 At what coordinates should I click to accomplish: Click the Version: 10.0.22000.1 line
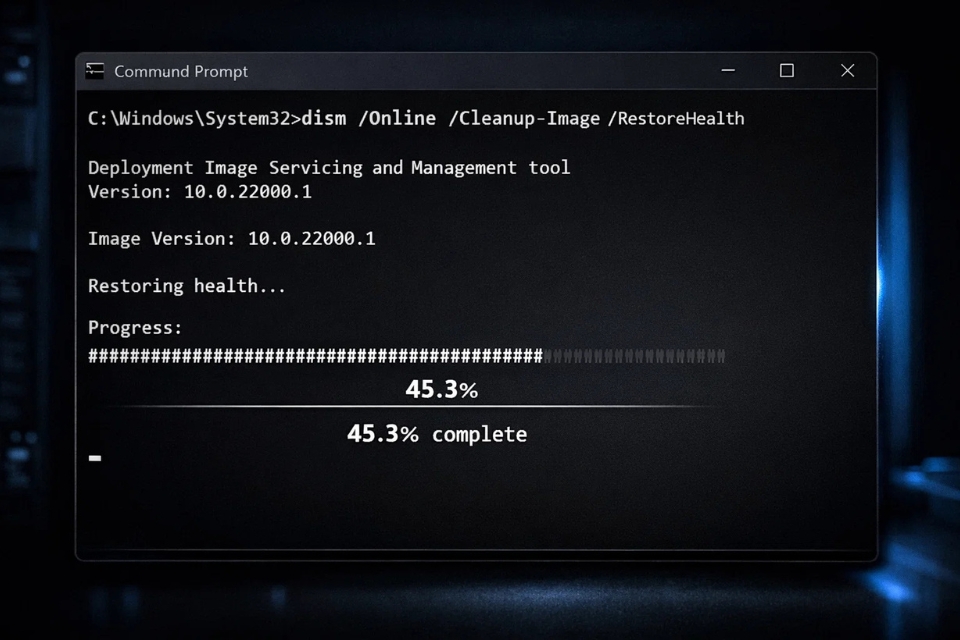[x=200, y=192]
